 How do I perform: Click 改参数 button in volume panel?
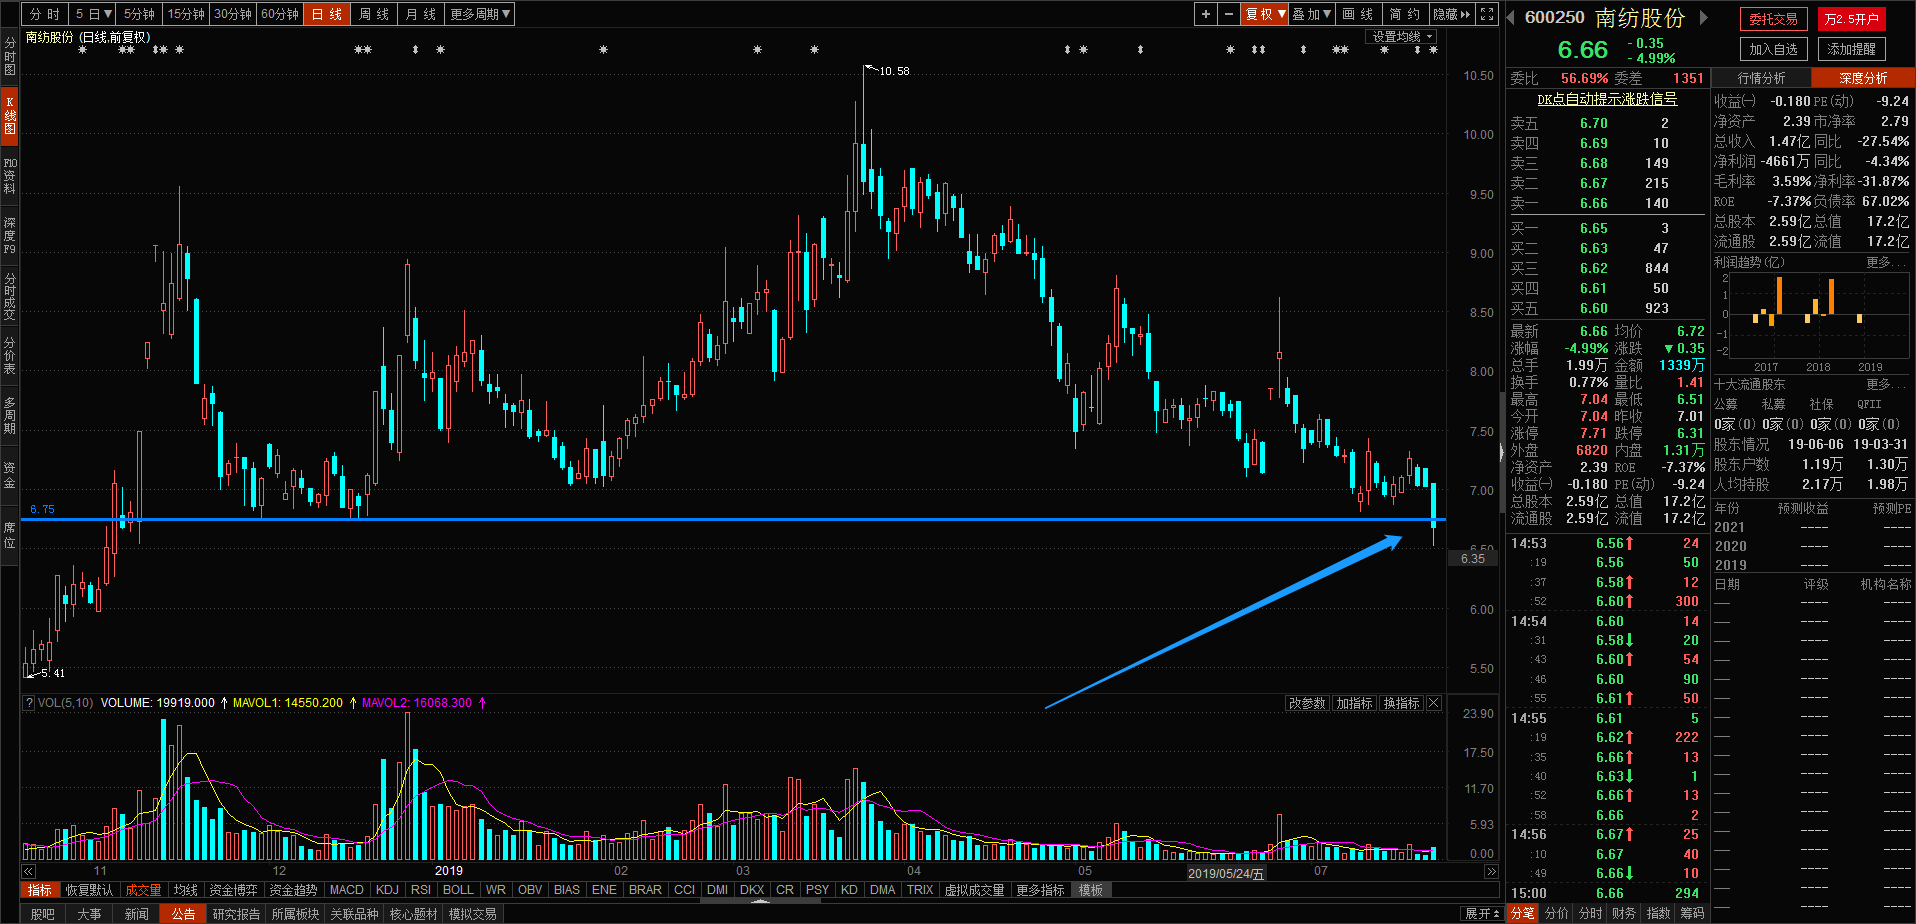point(1307,703)
